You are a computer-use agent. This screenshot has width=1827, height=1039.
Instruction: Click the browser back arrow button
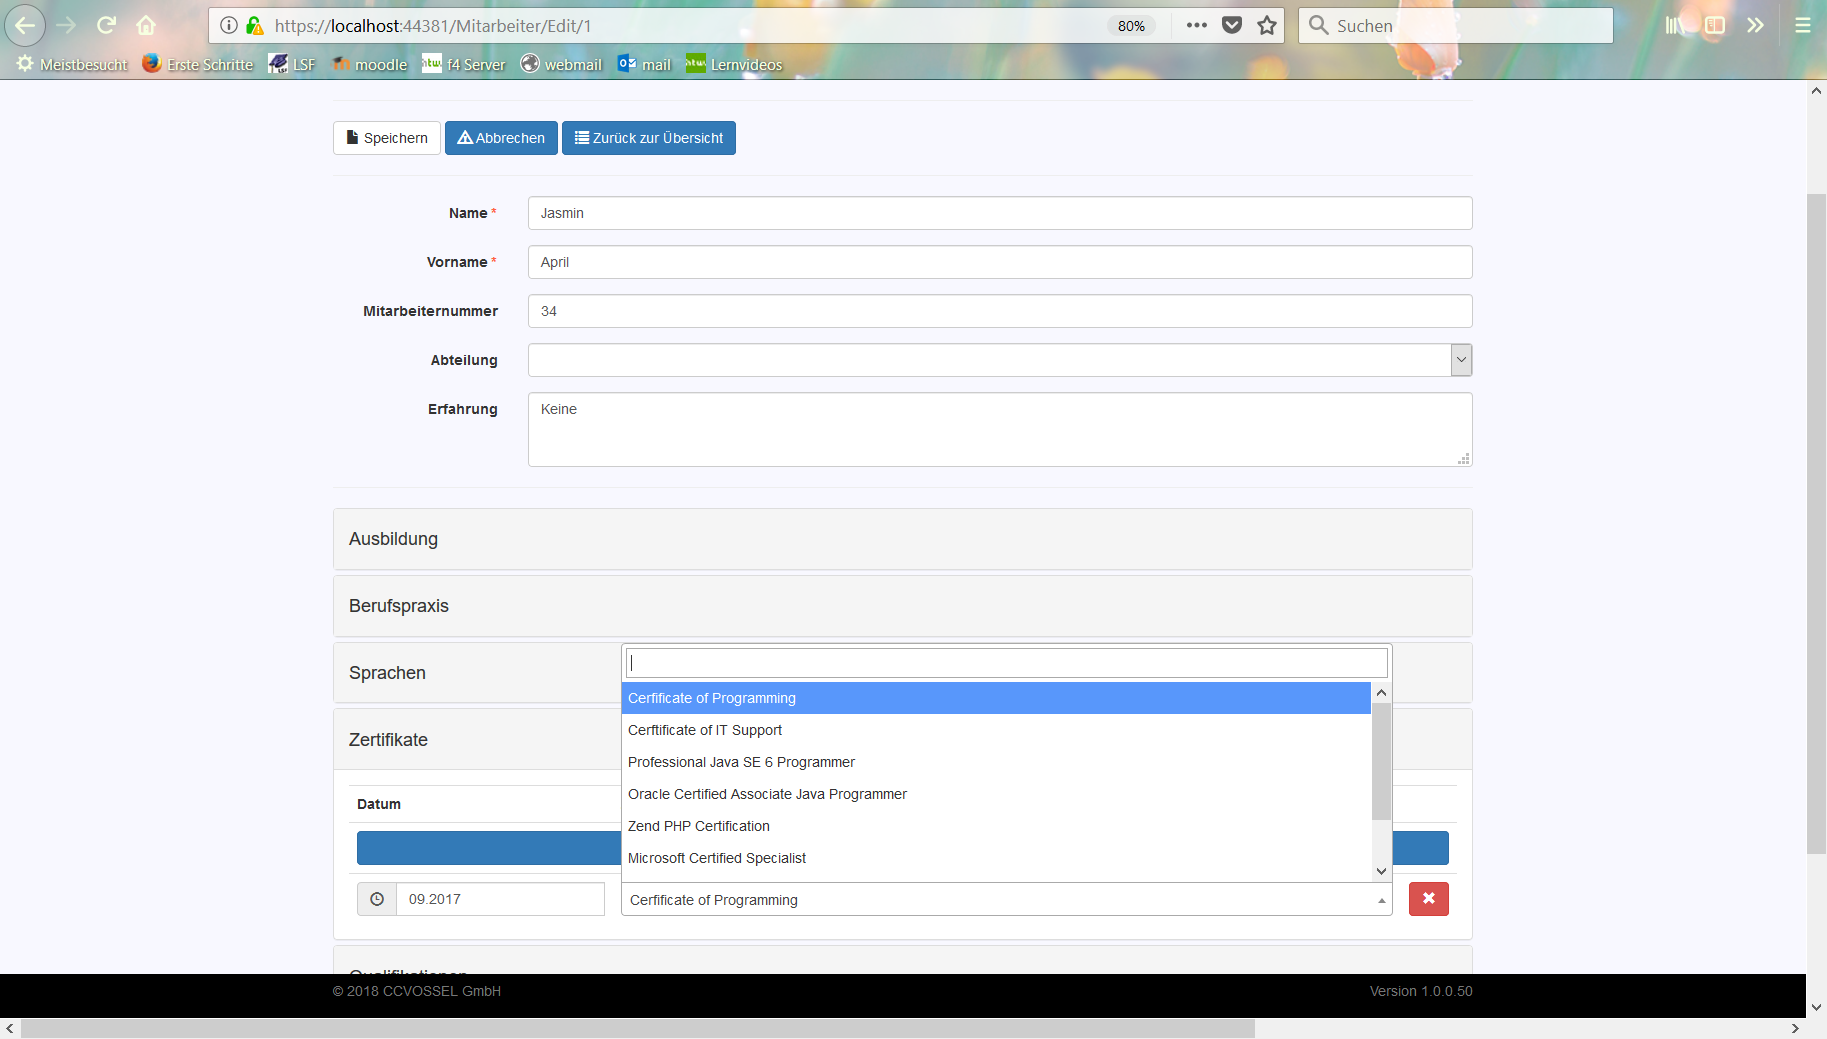(x=25, y=25)
